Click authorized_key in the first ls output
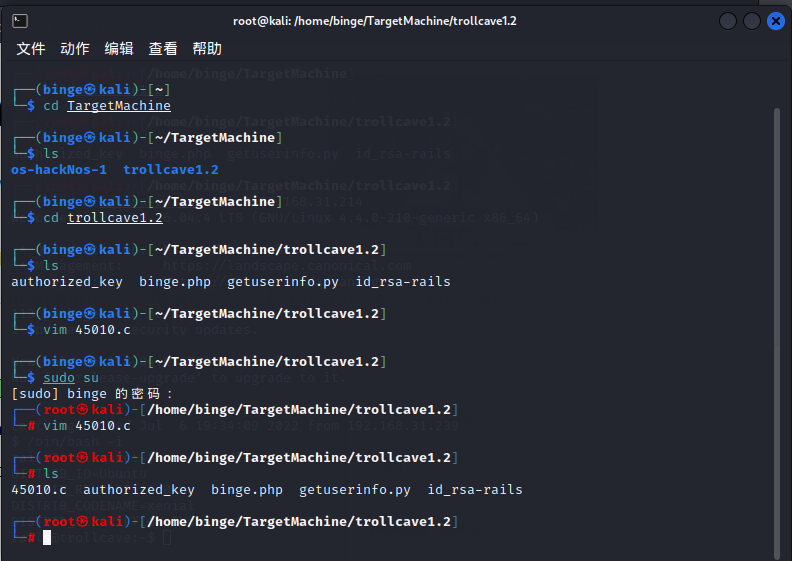This screenshot has height=561, width=792. pos(67,282)
